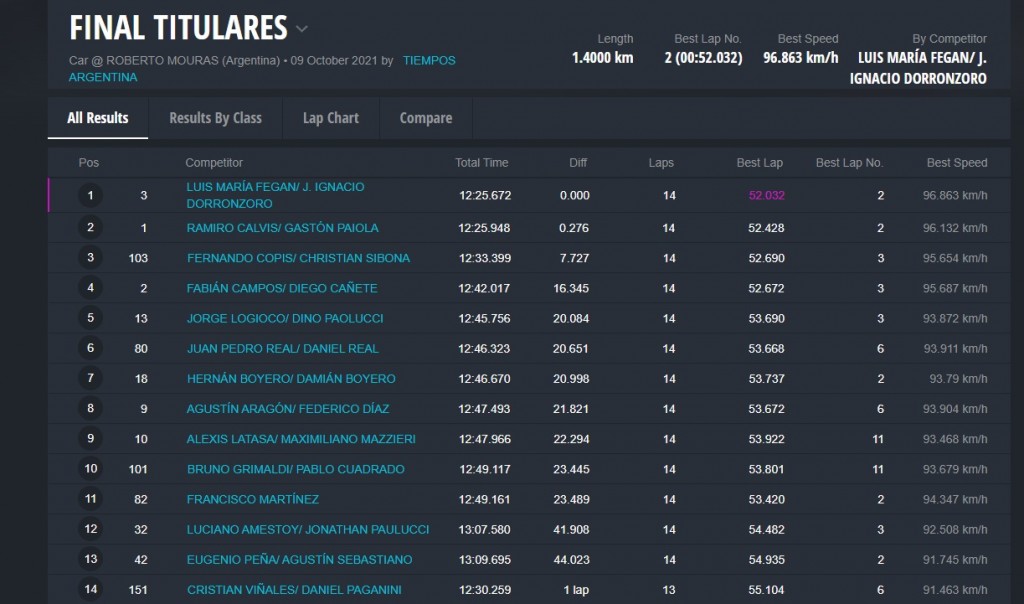Screen dimensions: 1024x604
Task: Open competitor Fabián Campos/ Diego Cañete
Action: coord(282,288)
